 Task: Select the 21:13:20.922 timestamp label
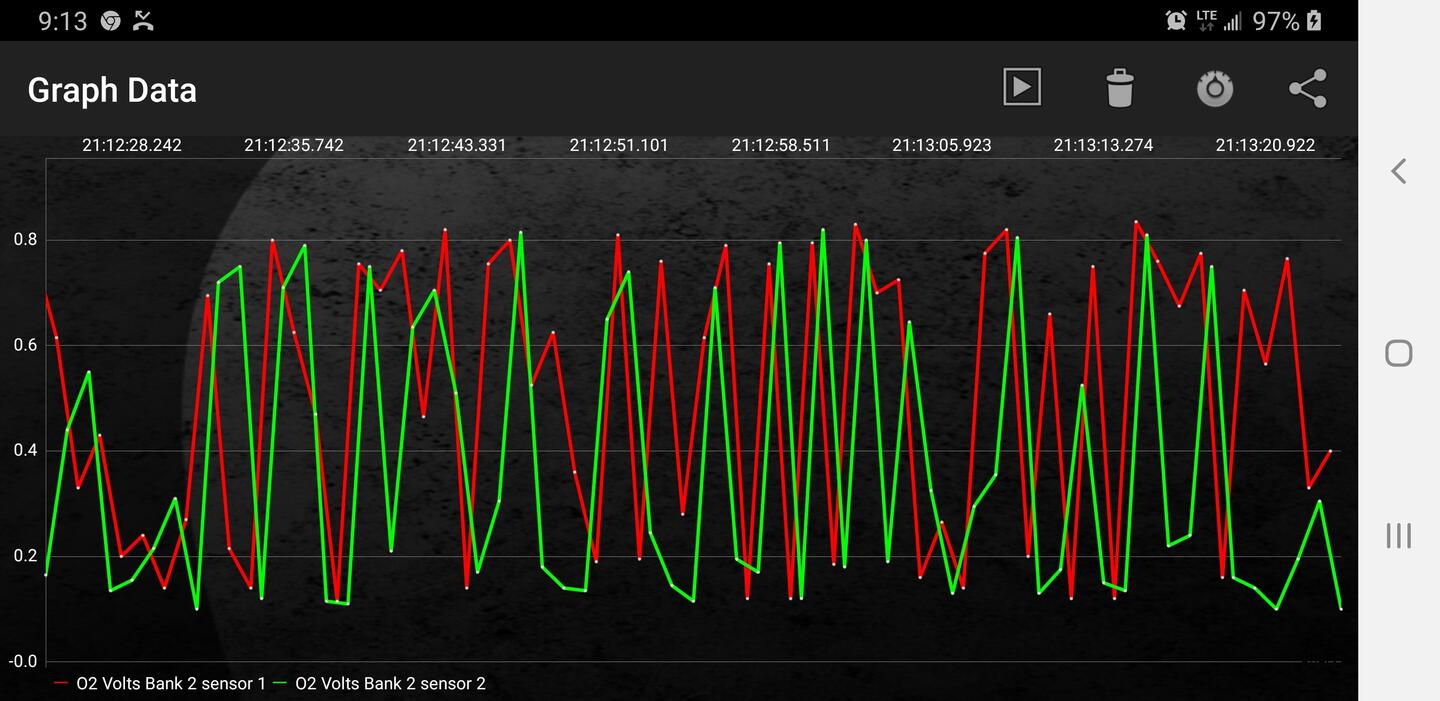[x=1265, y=145]
